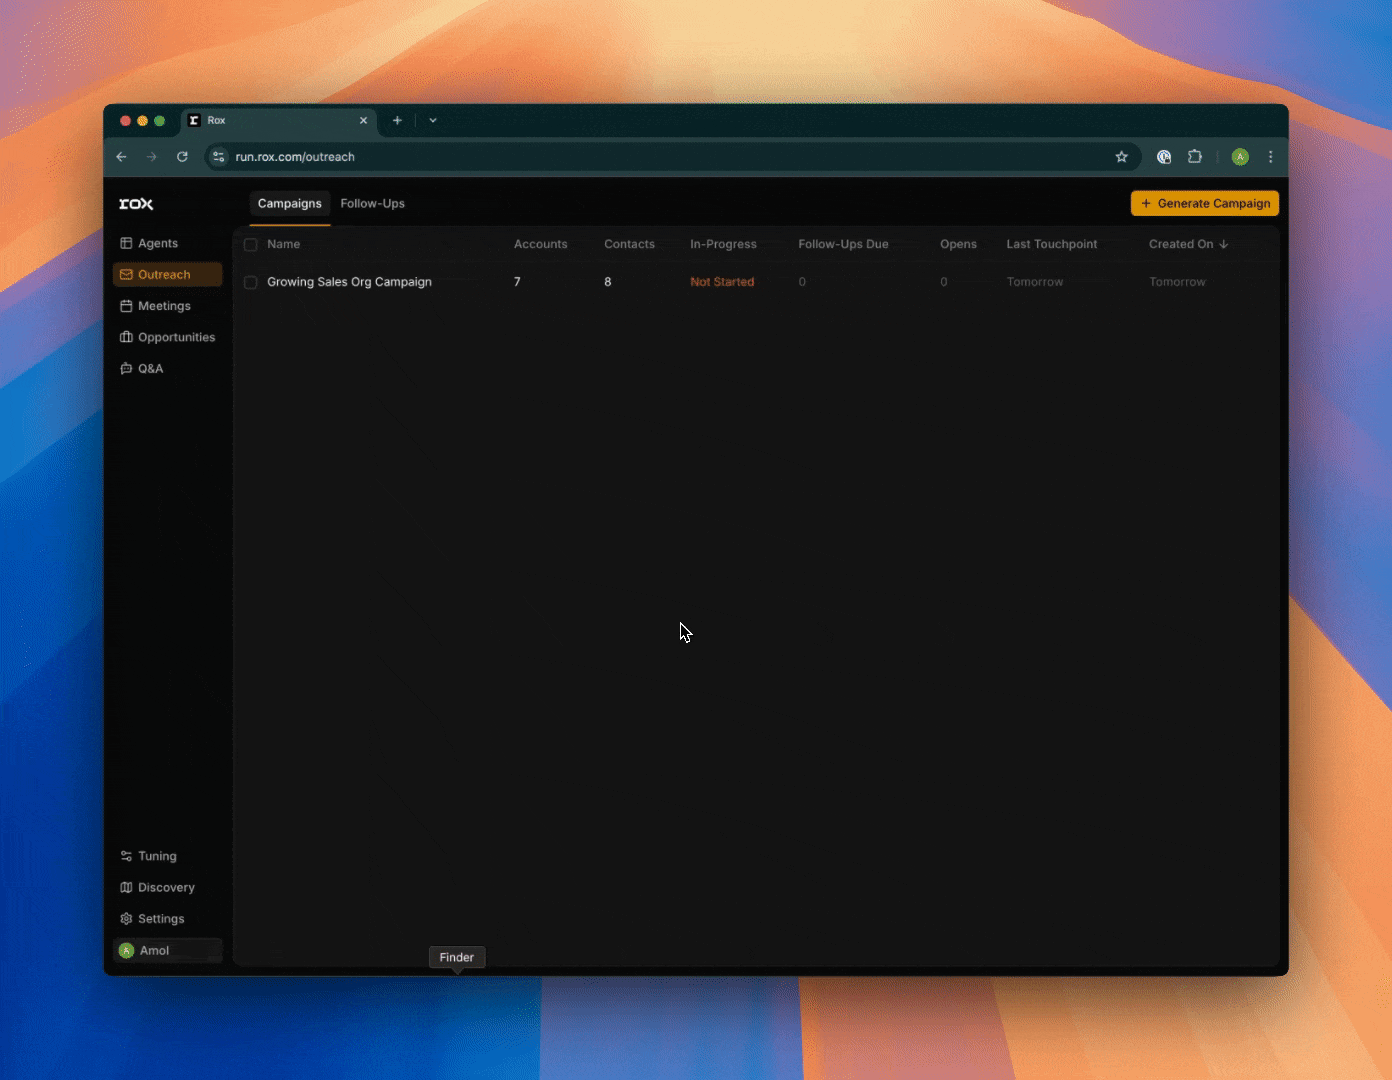The height and width of the screenshot is (1080, 1392).
Task: Open the Tuning sliders page
Action: click(x=156, y=856)
